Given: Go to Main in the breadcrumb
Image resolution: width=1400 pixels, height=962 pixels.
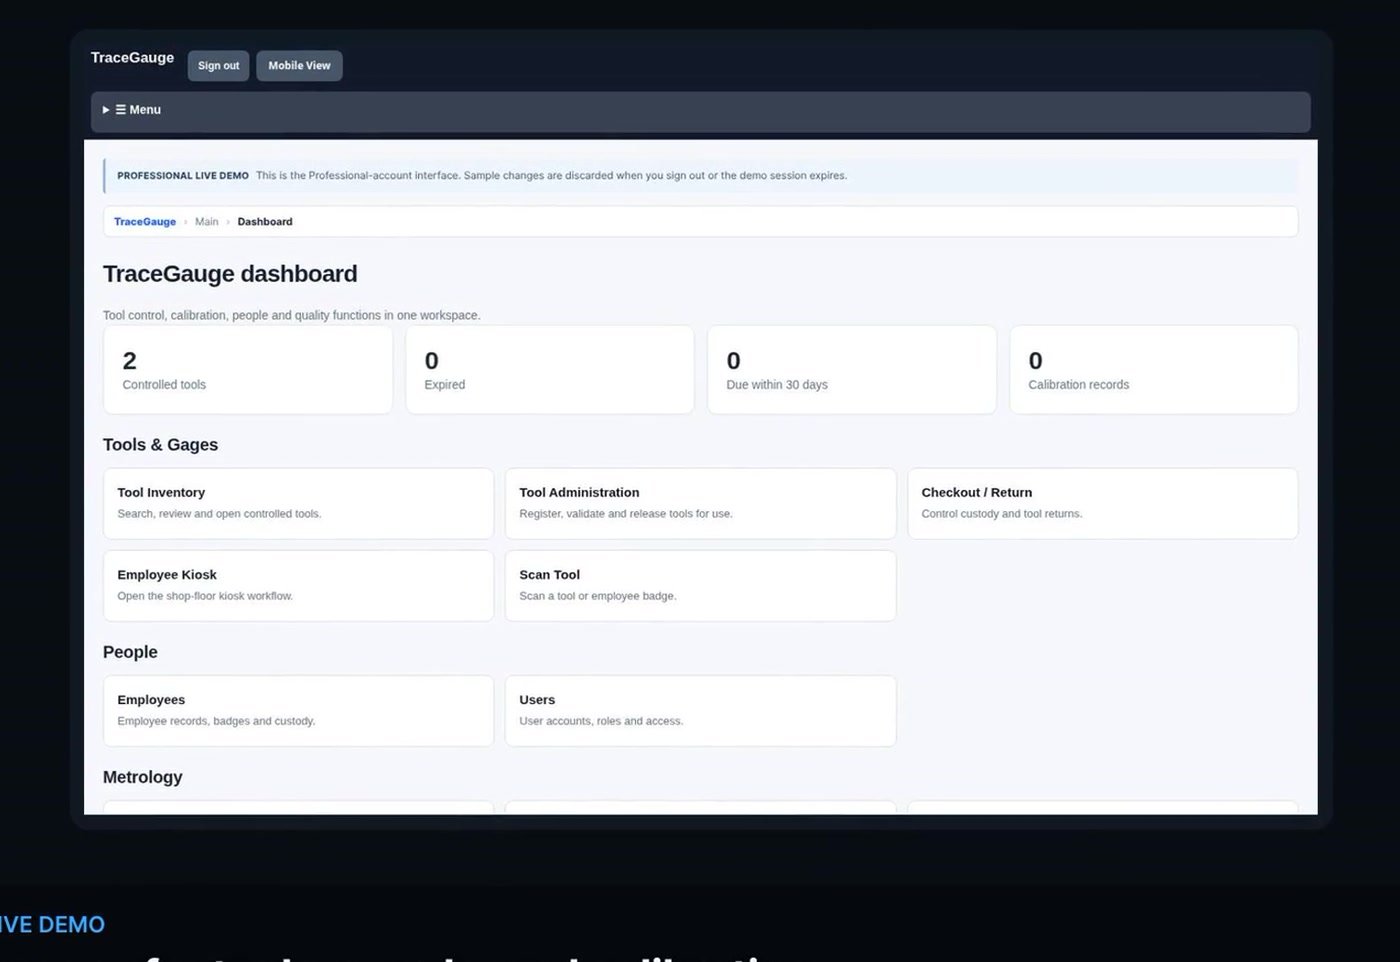Looking at the screenshot, I should [207, 222].
